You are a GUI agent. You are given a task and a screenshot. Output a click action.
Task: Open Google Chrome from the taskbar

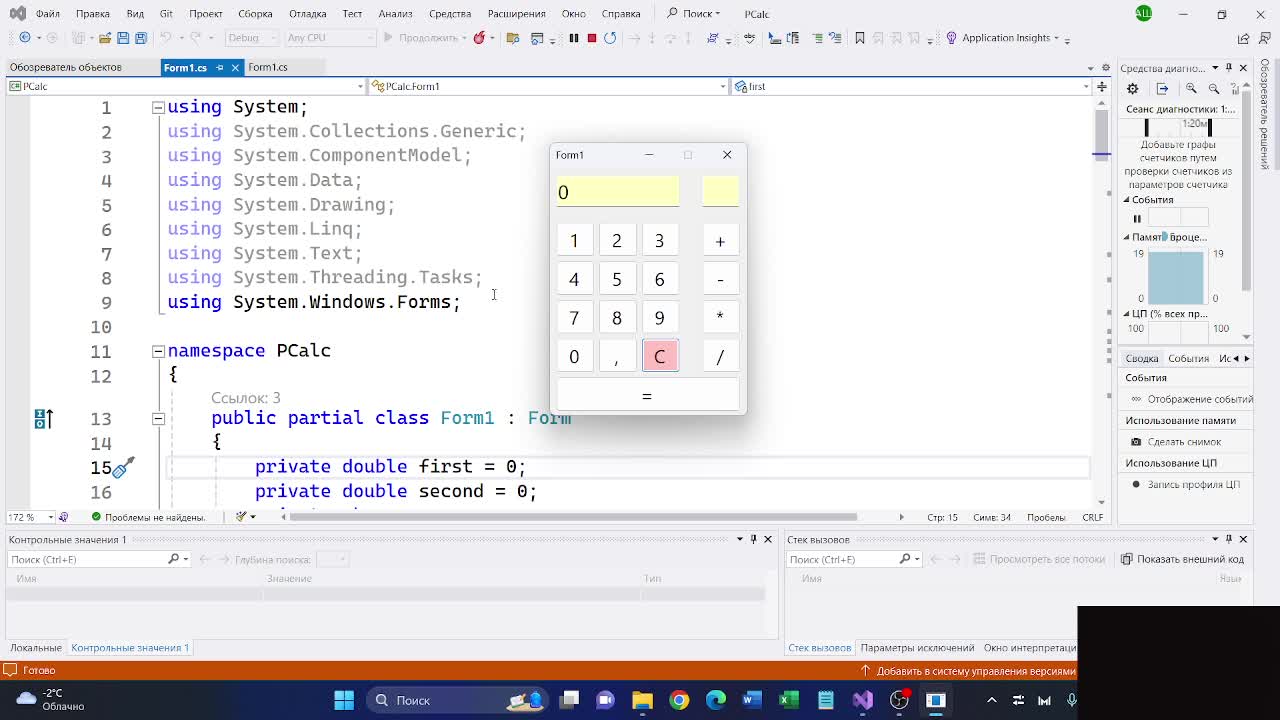679,700
